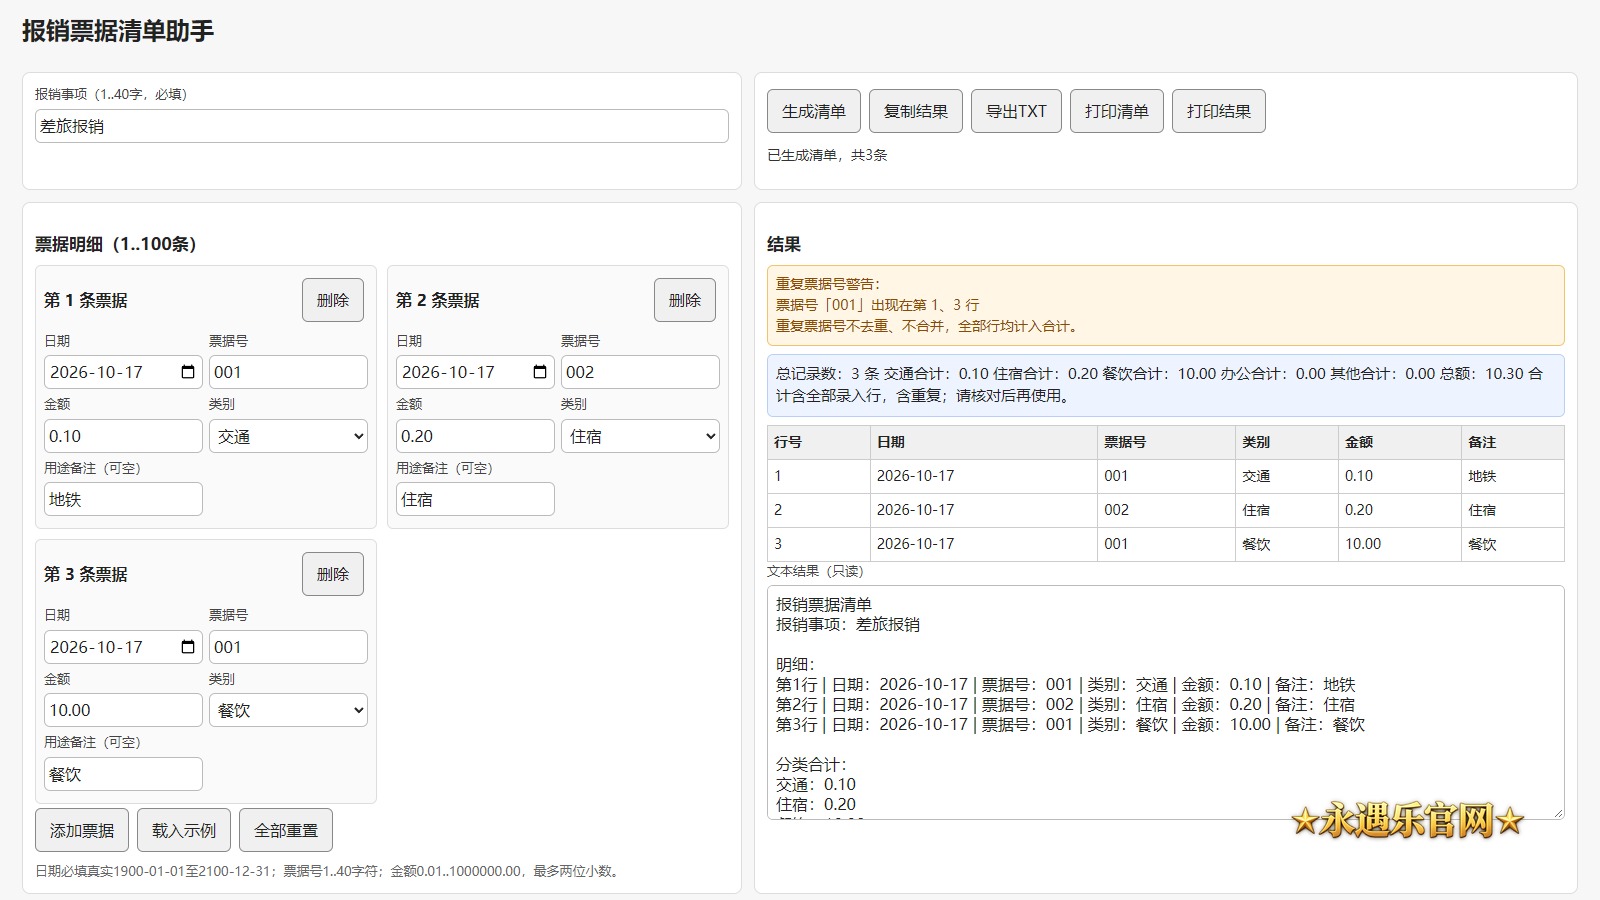Delete ticket 3 with its 删除 button
The image size is (1600, 900).
click(x=333, y=574)
